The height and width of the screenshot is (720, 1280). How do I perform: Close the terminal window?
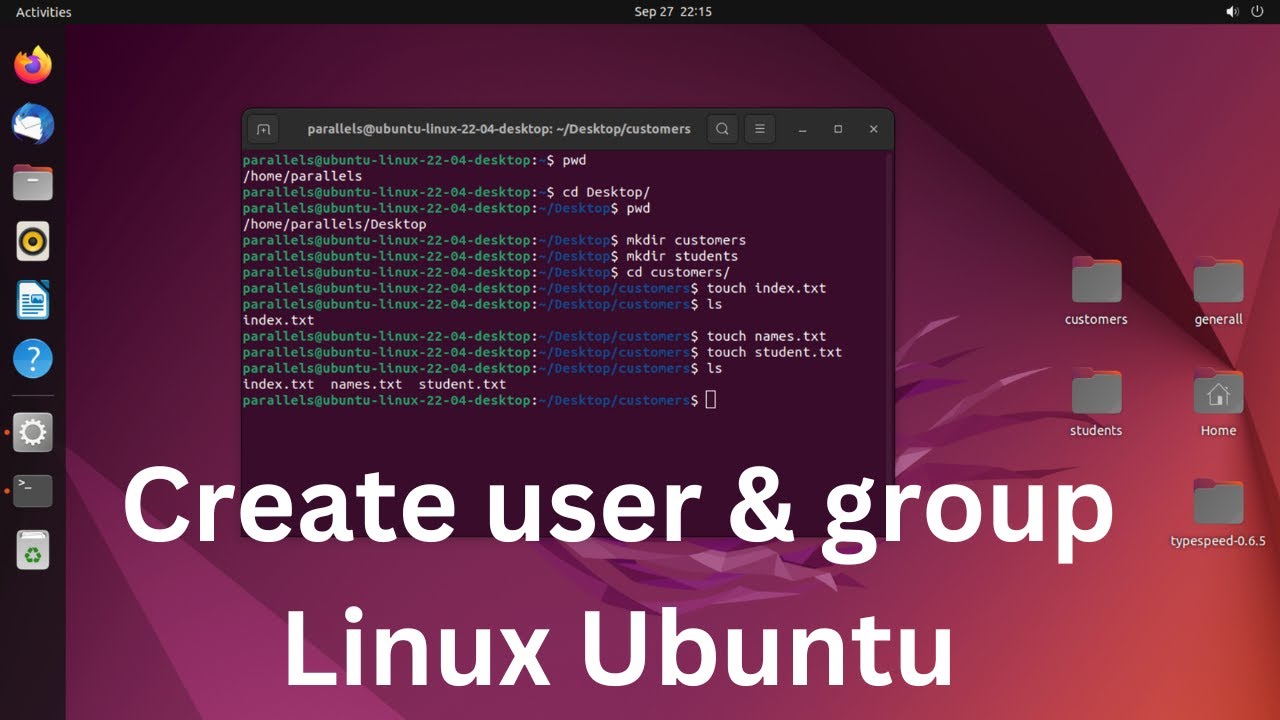tap(873, 129)
